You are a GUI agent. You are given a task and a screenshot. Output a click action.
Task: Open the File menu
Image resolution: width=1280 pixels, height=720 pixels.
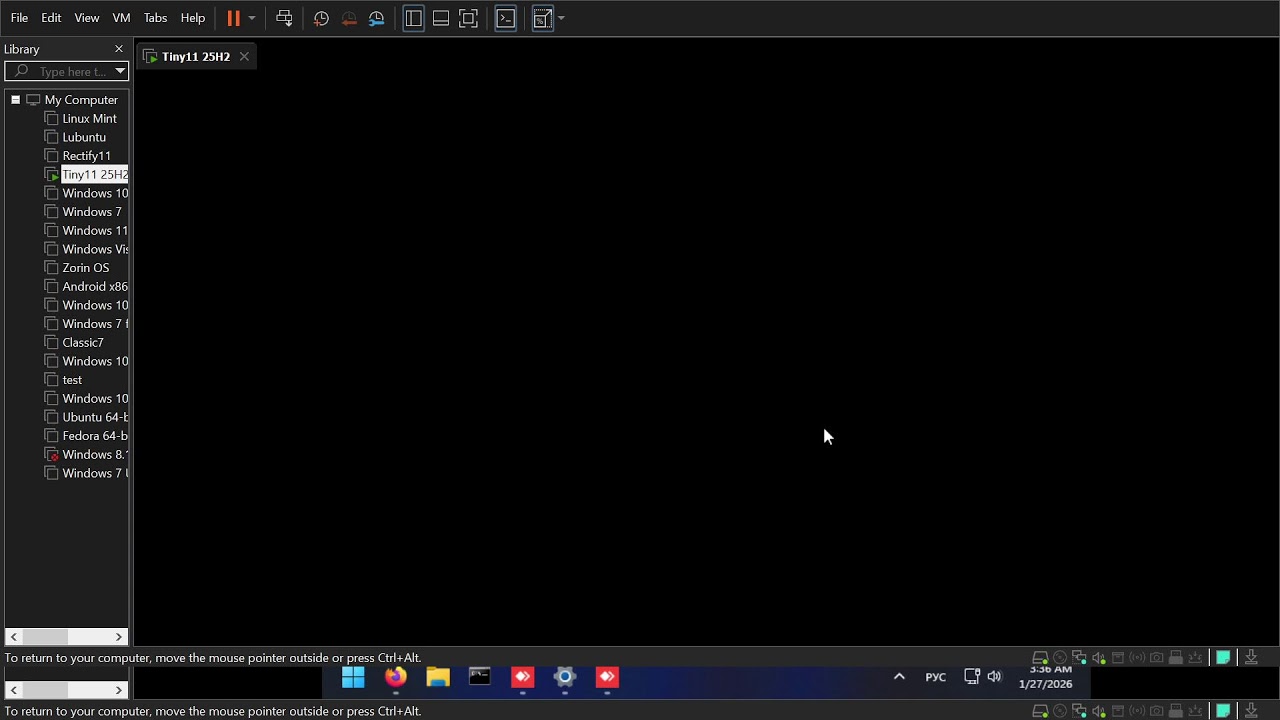coord(19,18)
